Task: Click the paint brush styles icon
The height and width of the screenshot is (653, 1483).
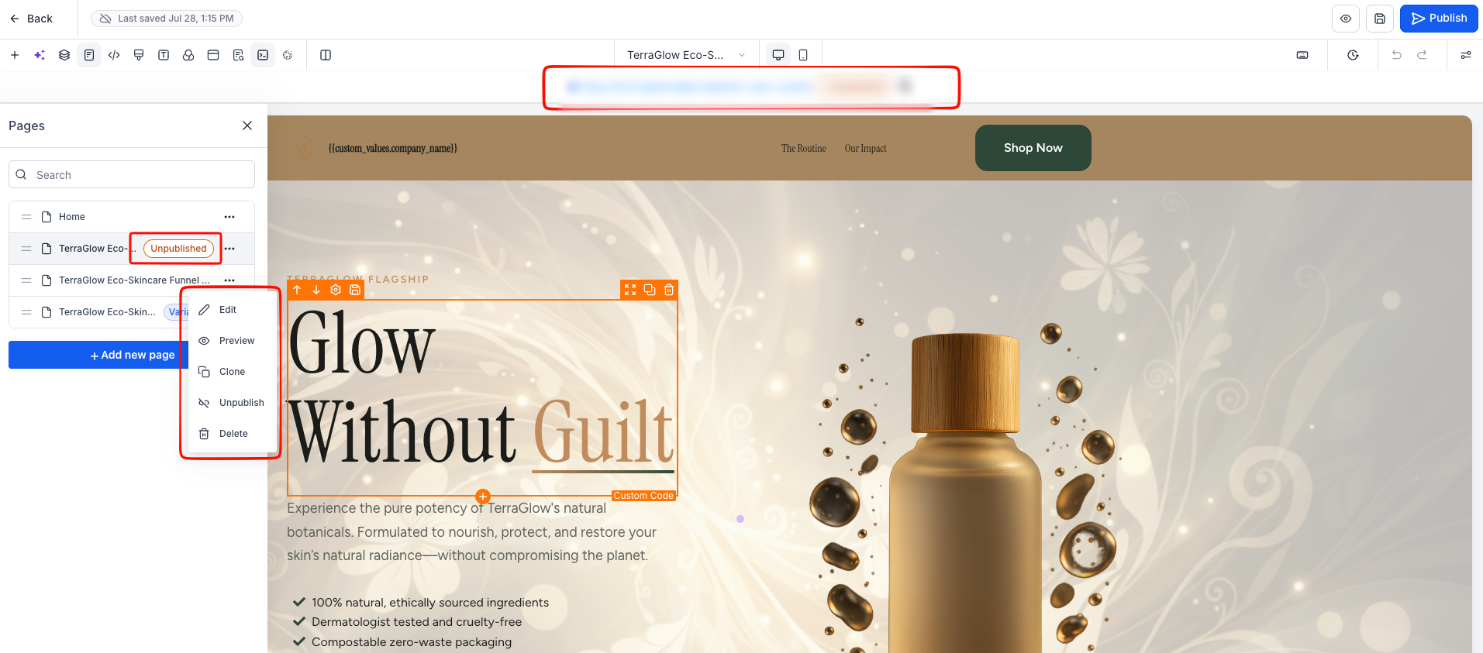Action: [139, 55]
